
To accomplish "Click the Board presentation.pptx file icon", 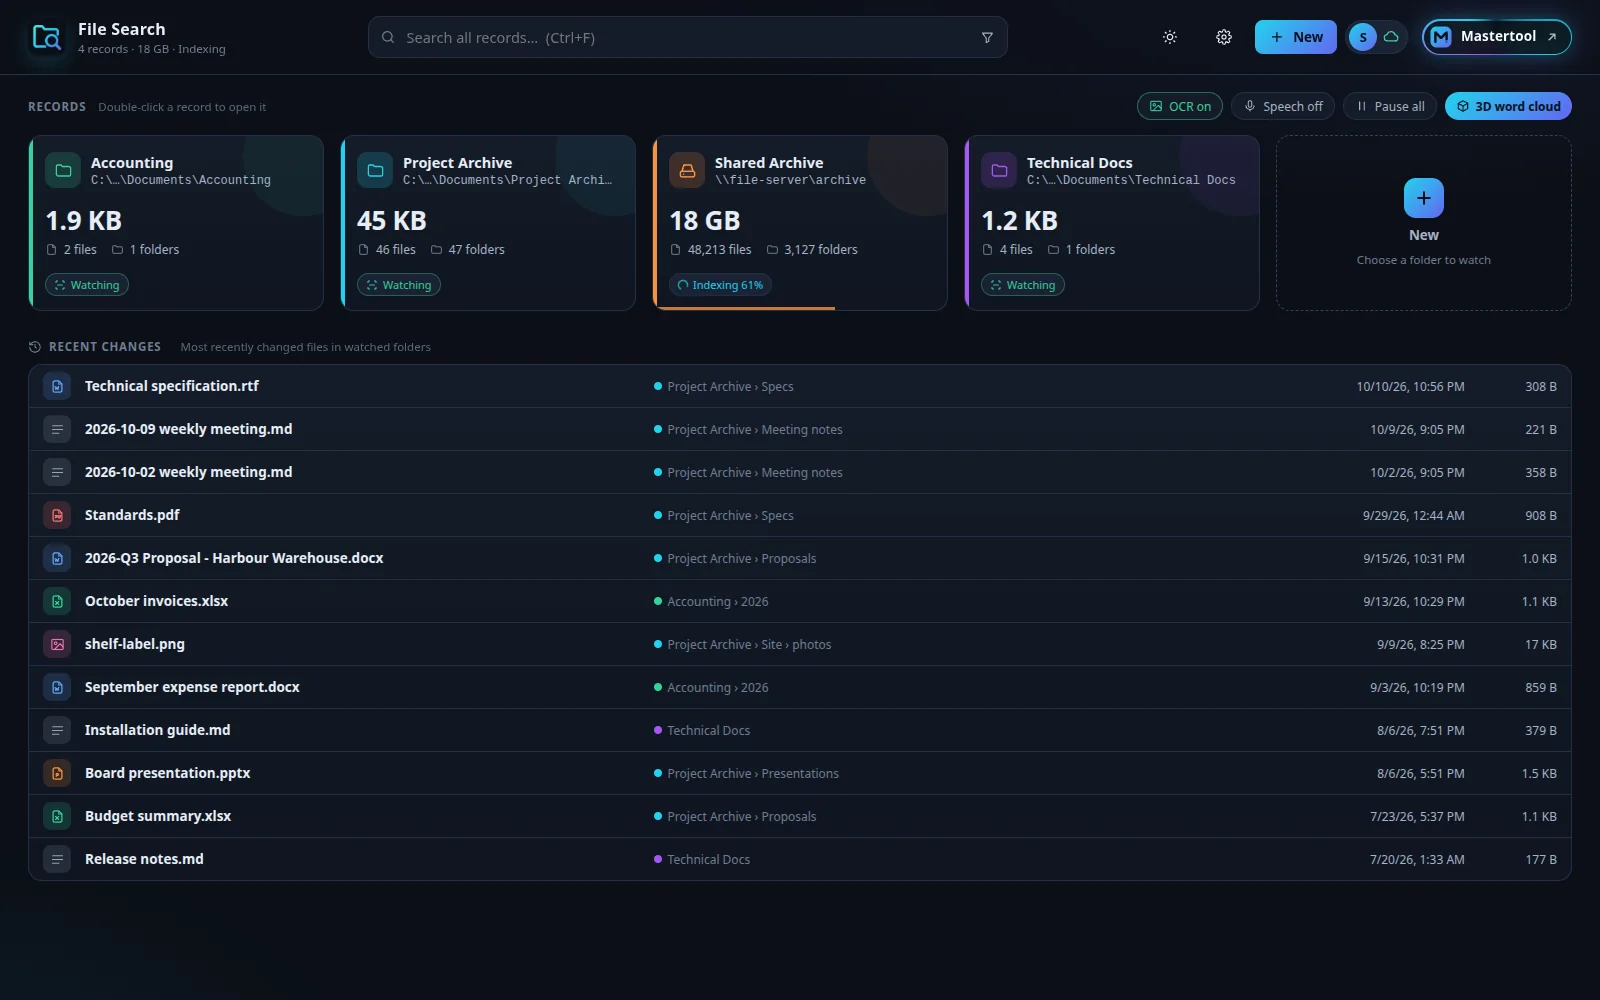I will [57, 773].
